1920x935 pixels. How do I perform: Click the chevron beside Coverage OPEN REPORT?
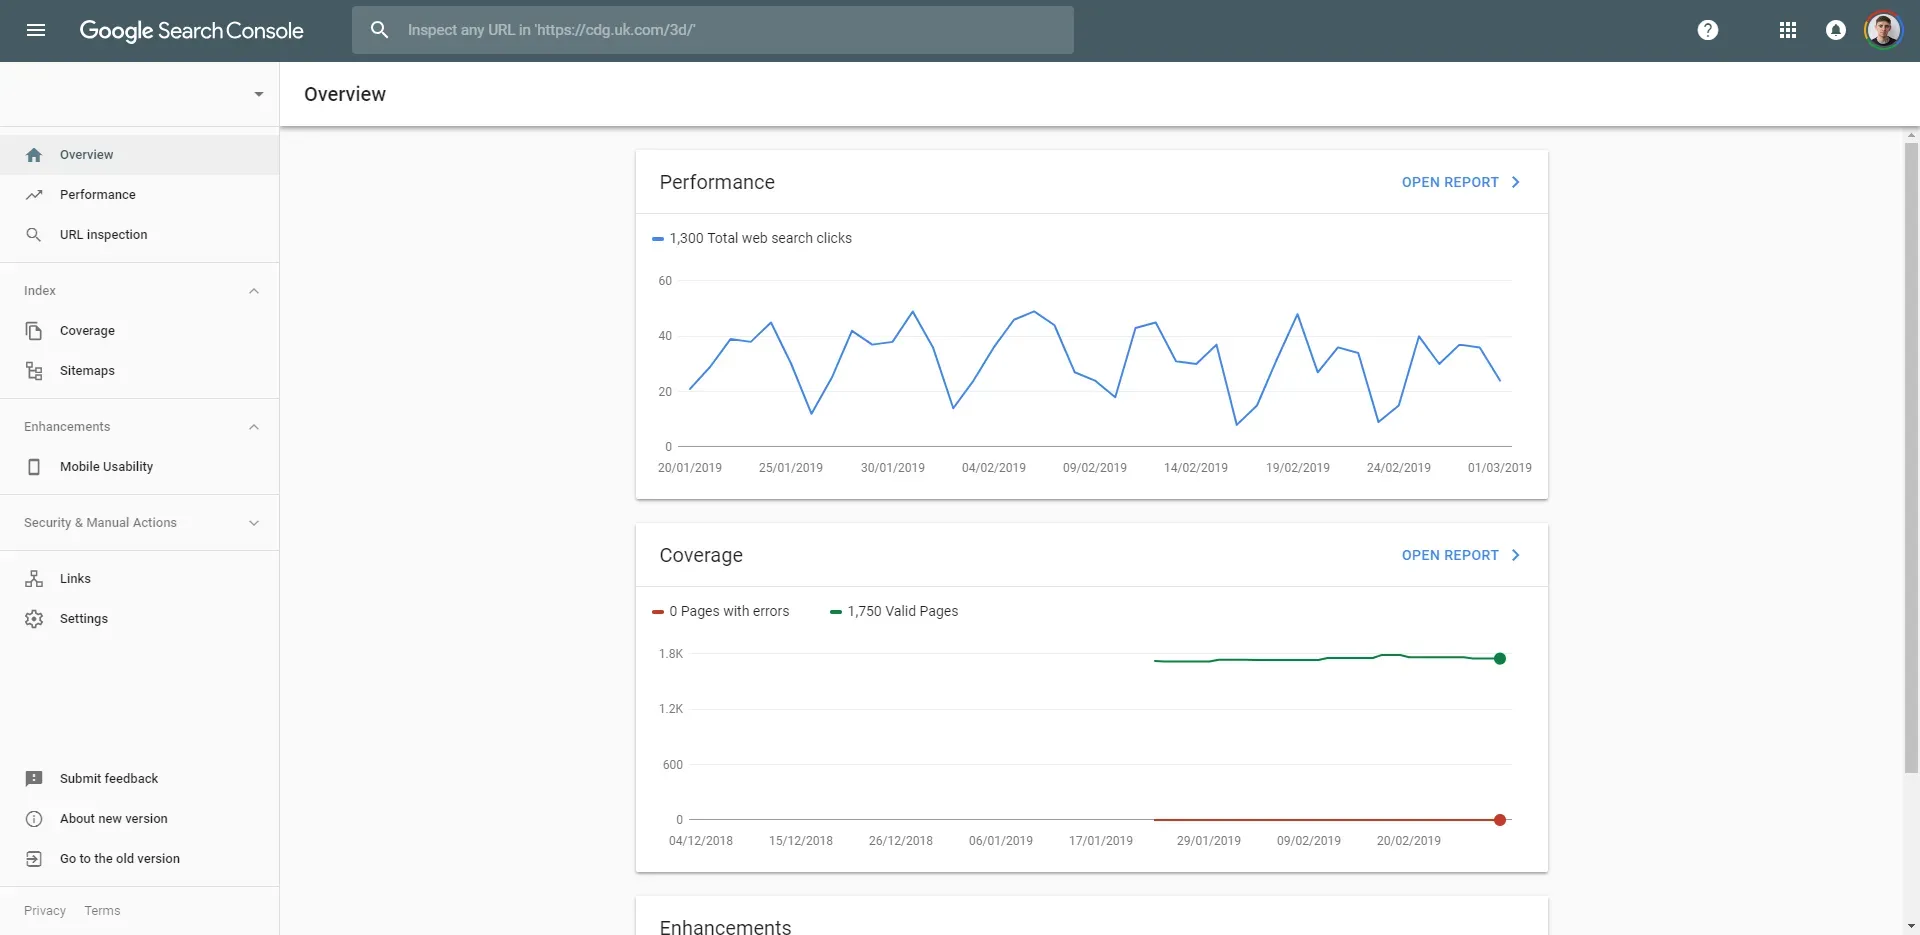coord(1516,555)
